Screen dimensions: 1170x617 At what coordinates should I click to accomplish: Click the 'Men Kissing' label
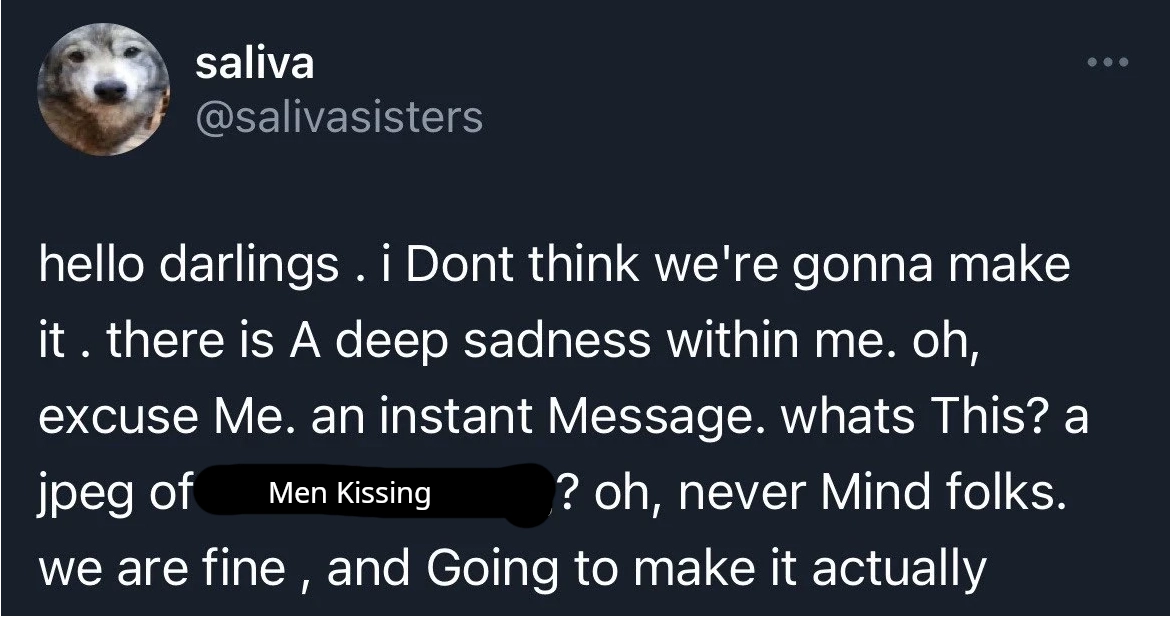(x=348, y=493)
